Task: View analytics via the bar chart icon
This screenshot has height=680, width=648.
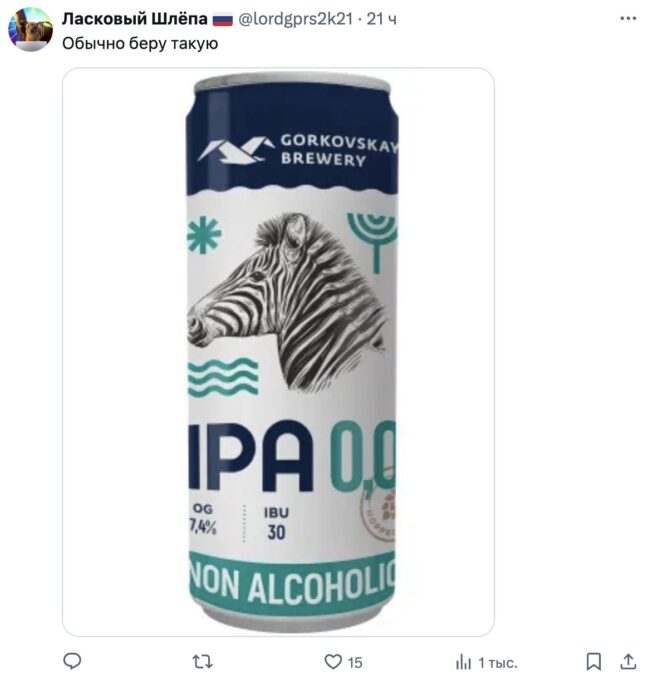Action: point(463,662)
